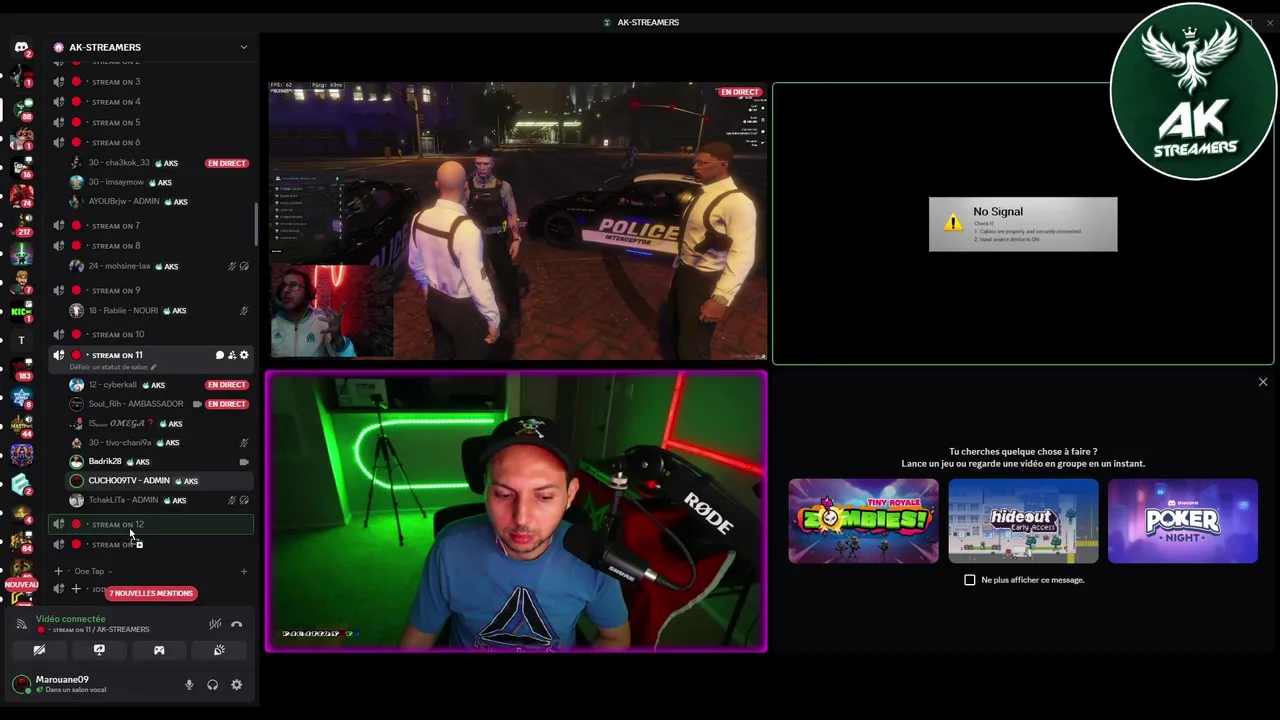The height and width of the screenshot is (720, 1280).
Task: Turn on camera in voice panel
Action: click(x=39, y=650)
